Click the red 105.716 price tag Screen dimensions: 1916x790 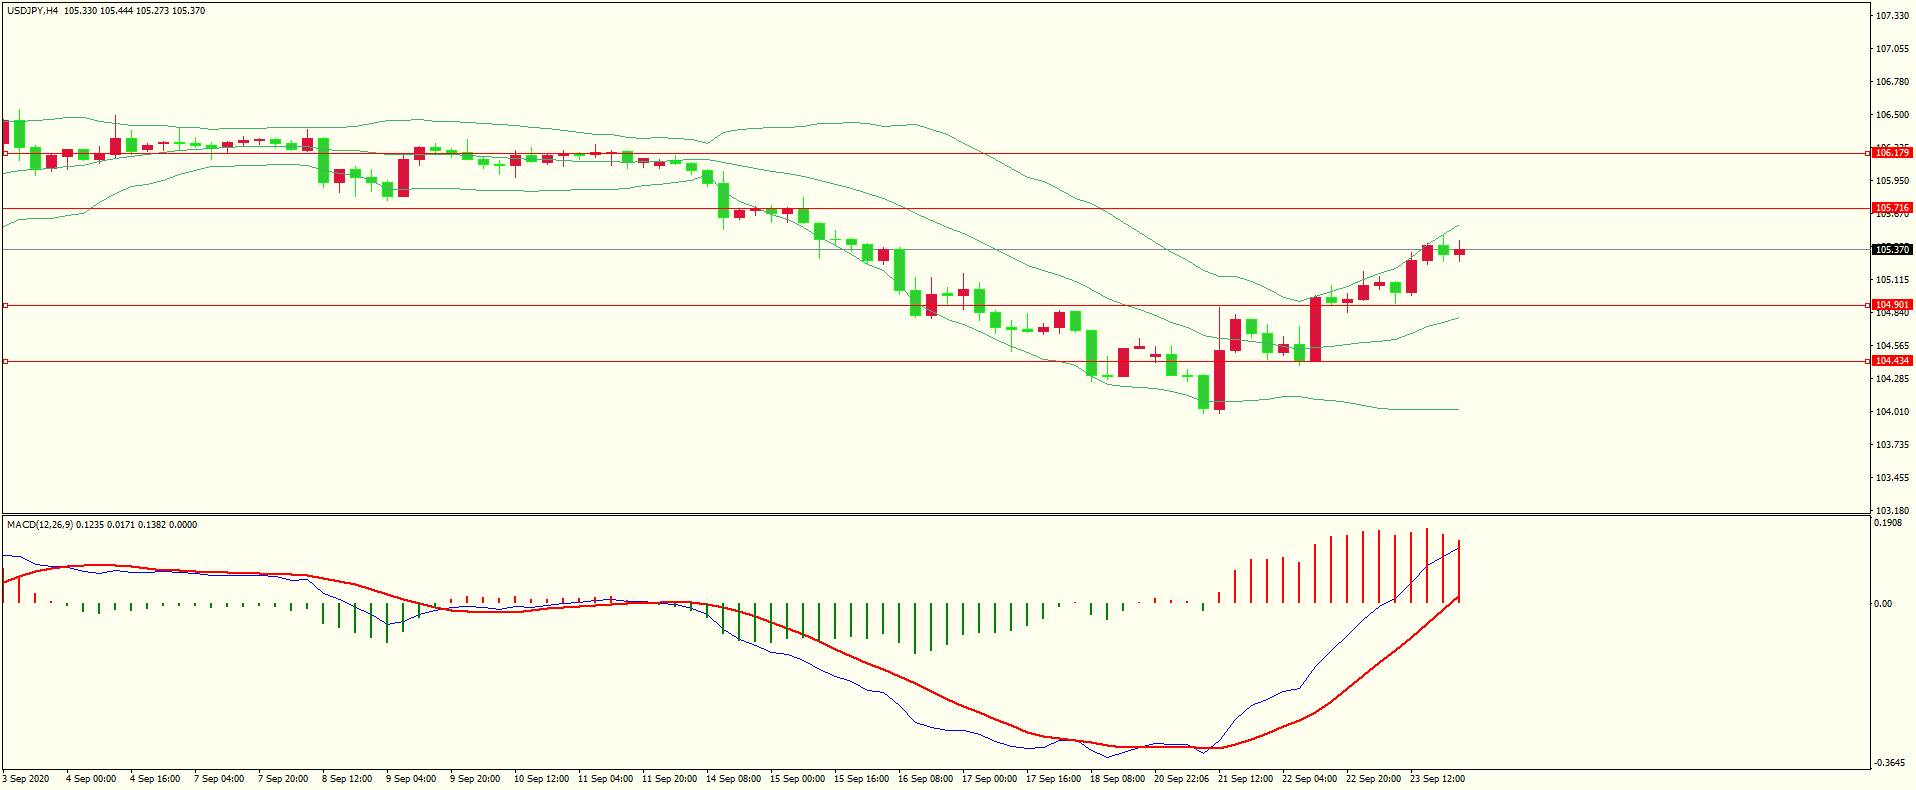click(x=1892, y=208)
